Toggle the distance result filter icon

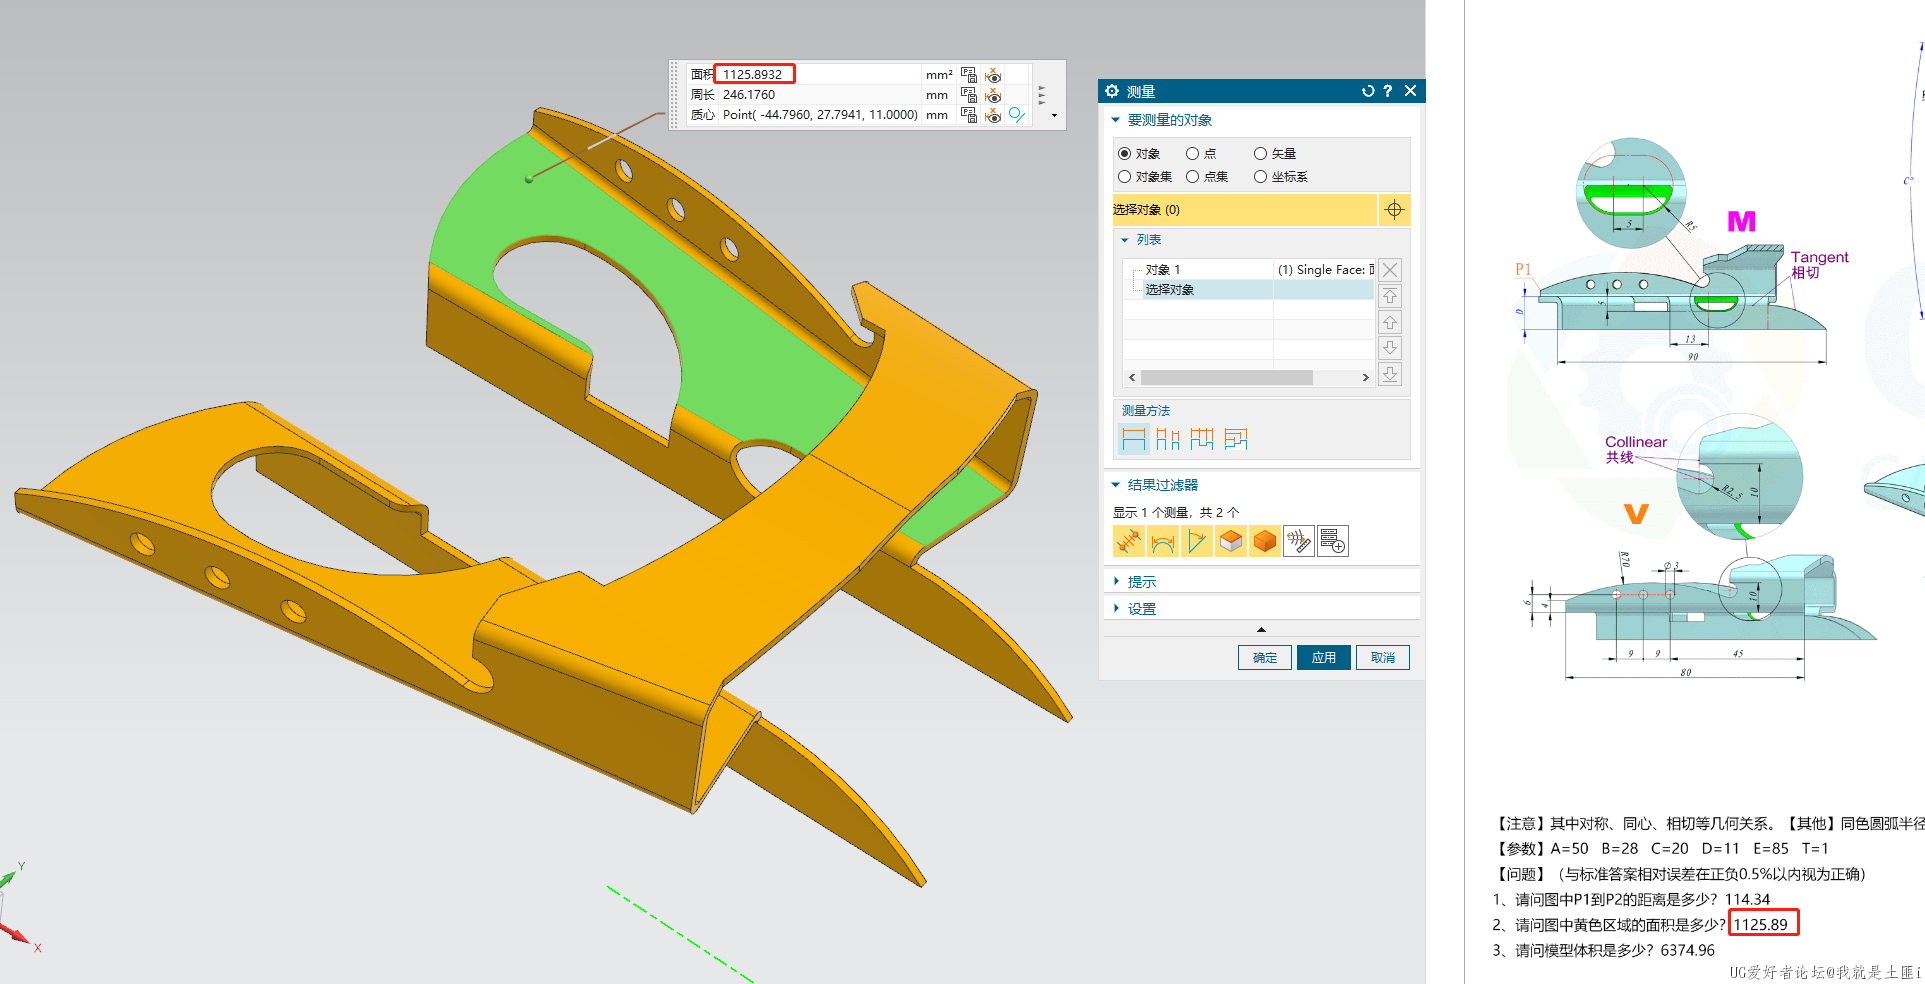point(1129,541)
